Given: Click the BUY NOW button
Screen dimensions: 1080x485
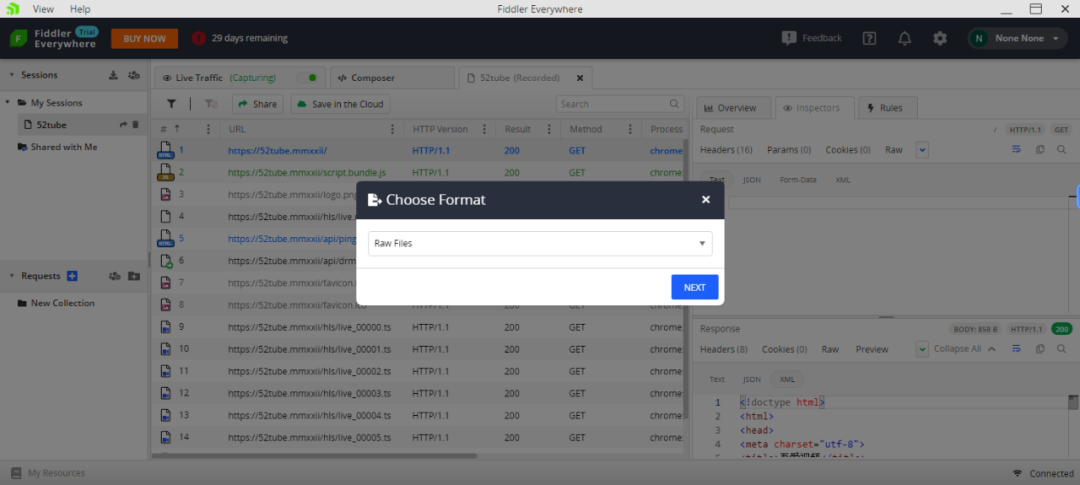Looking at the screenshot, I should (144, 38).
